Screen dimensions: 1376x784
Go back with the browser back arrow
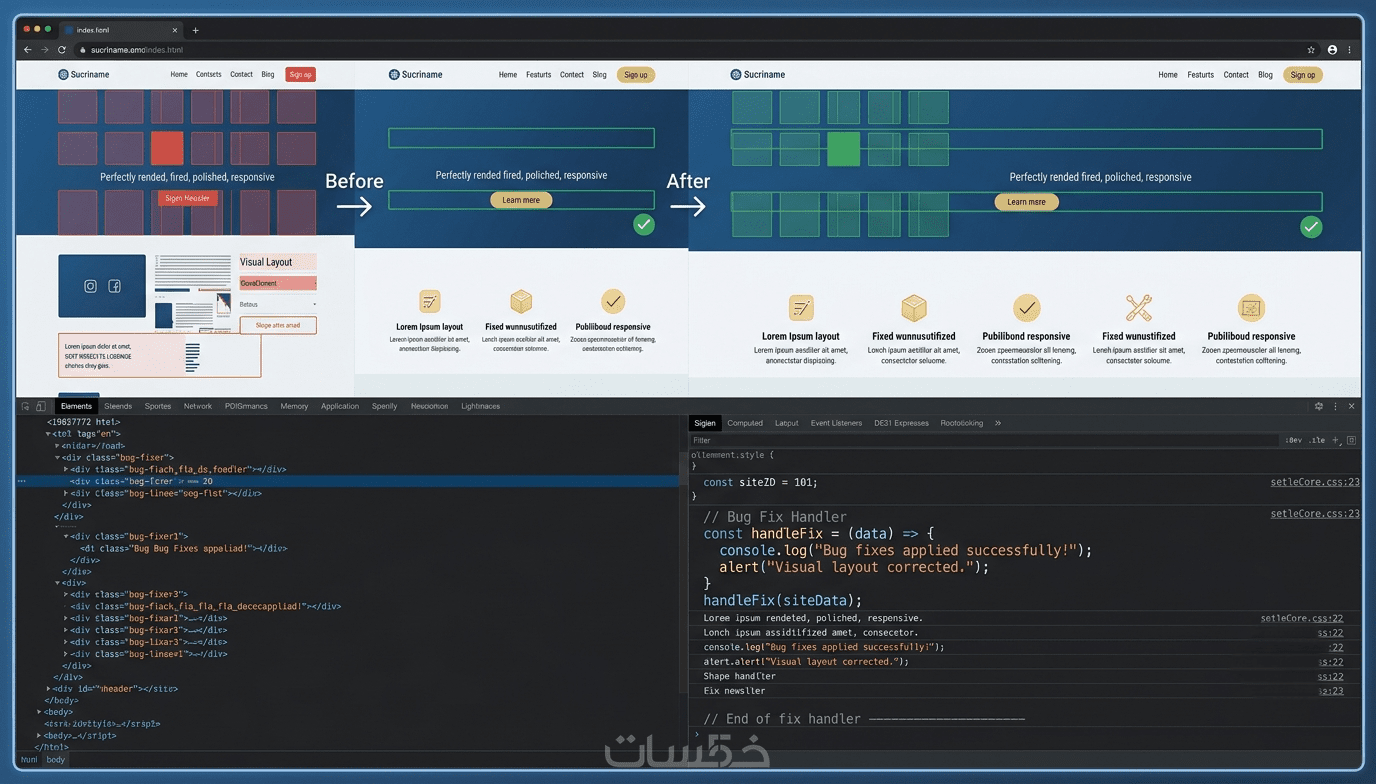(28, 49)
